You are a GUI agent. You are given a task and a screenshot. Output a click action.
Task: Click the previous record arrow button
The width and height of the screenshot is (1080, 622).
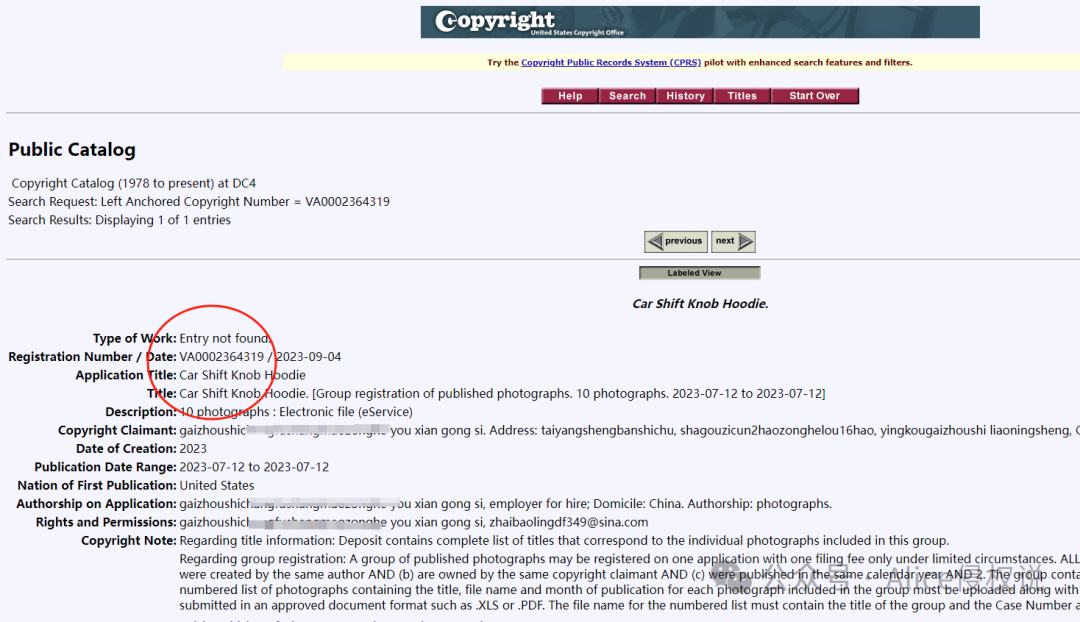point(675,241)
